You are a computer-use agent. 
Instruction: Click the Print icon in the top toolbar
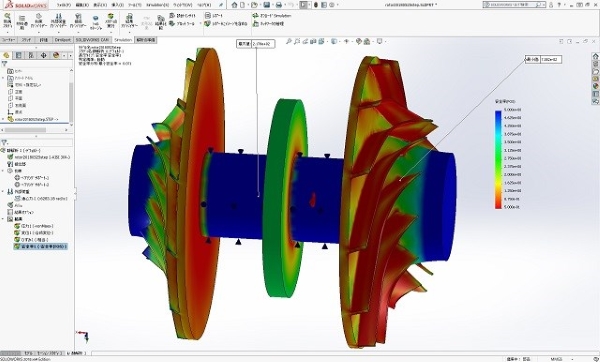point(279,5)
